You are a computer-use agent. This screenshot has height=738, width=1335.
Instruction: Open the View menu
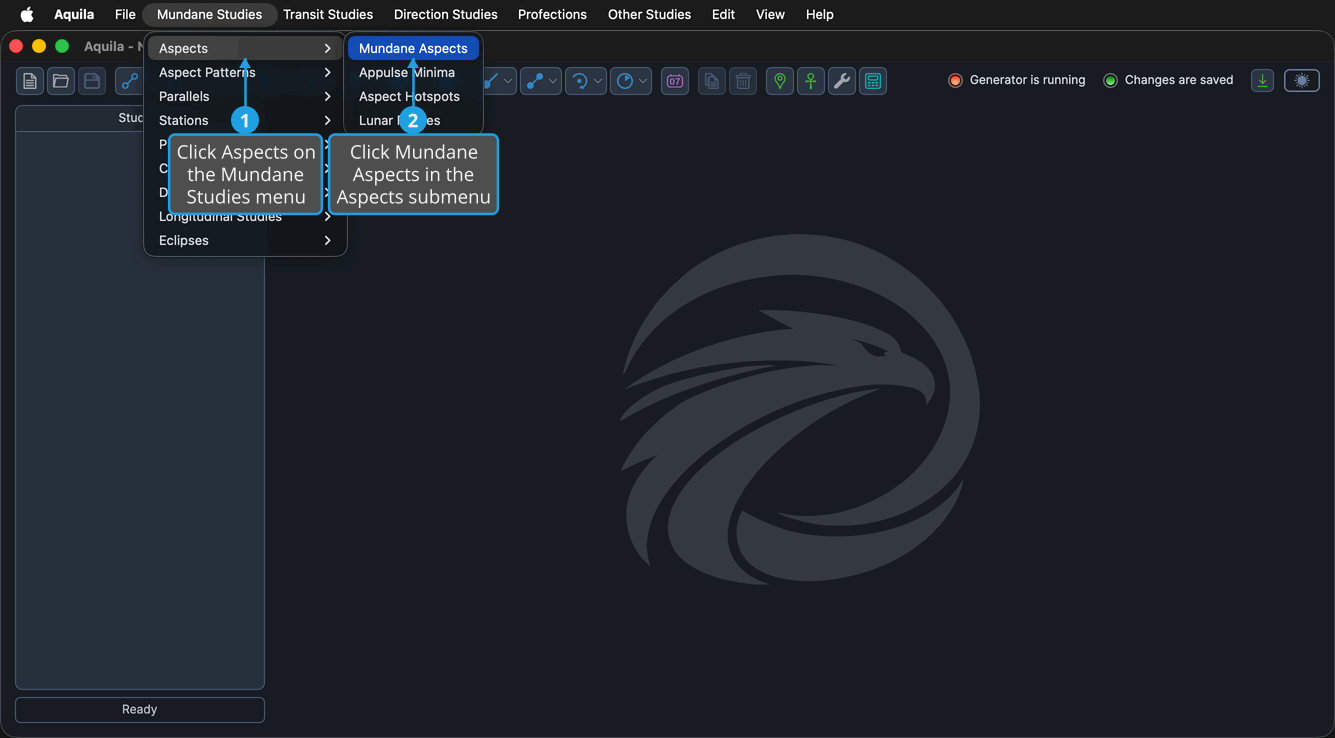[770, 14]
